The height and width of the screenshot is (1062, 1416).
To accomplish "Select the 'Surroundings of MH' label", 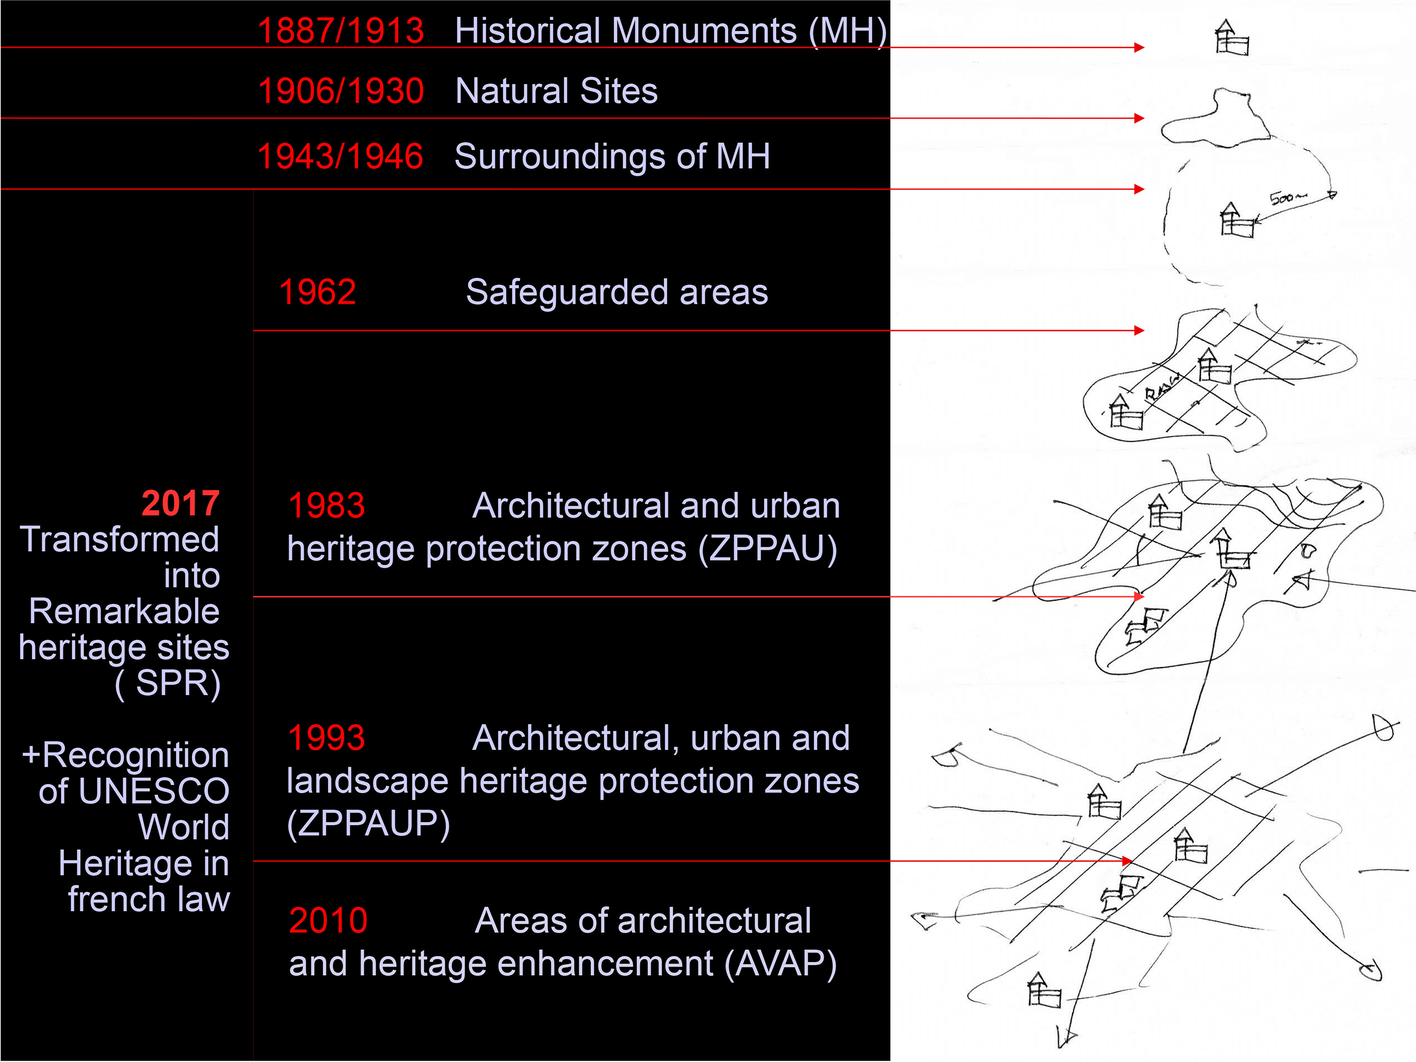I will click(612, 157).
